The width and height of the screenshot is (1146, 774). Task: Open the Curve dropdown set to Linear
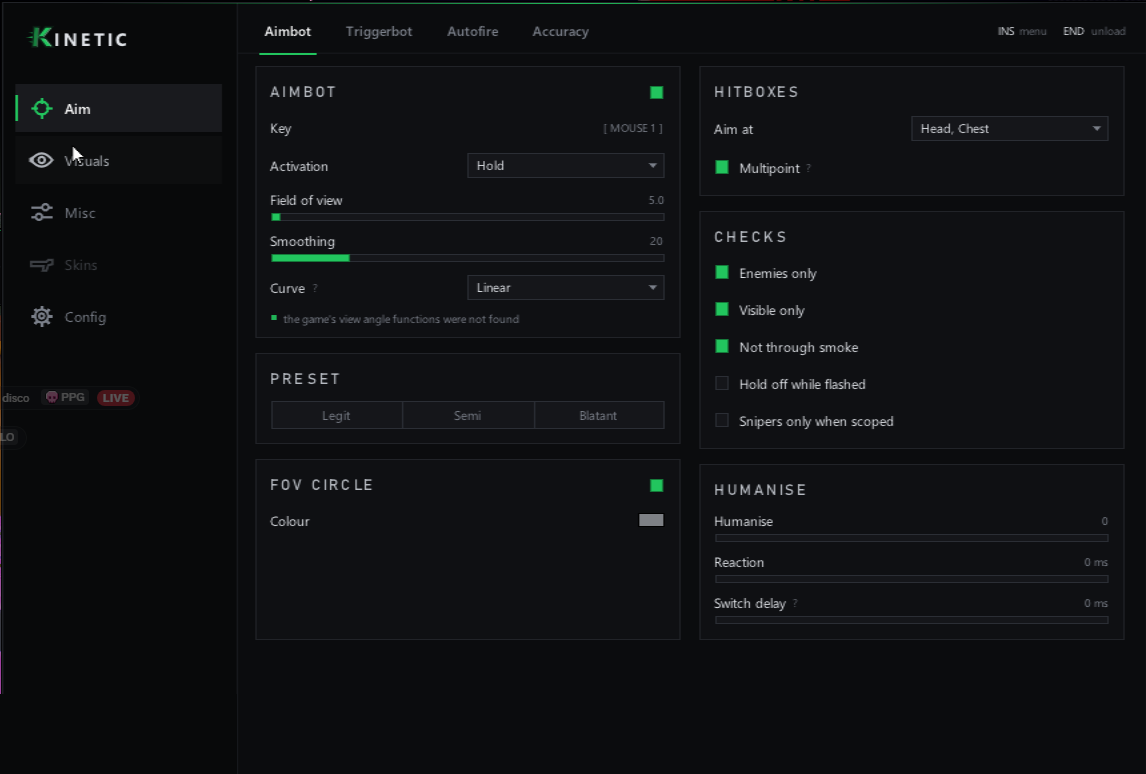pyautogui.click(x=566, y=288)
